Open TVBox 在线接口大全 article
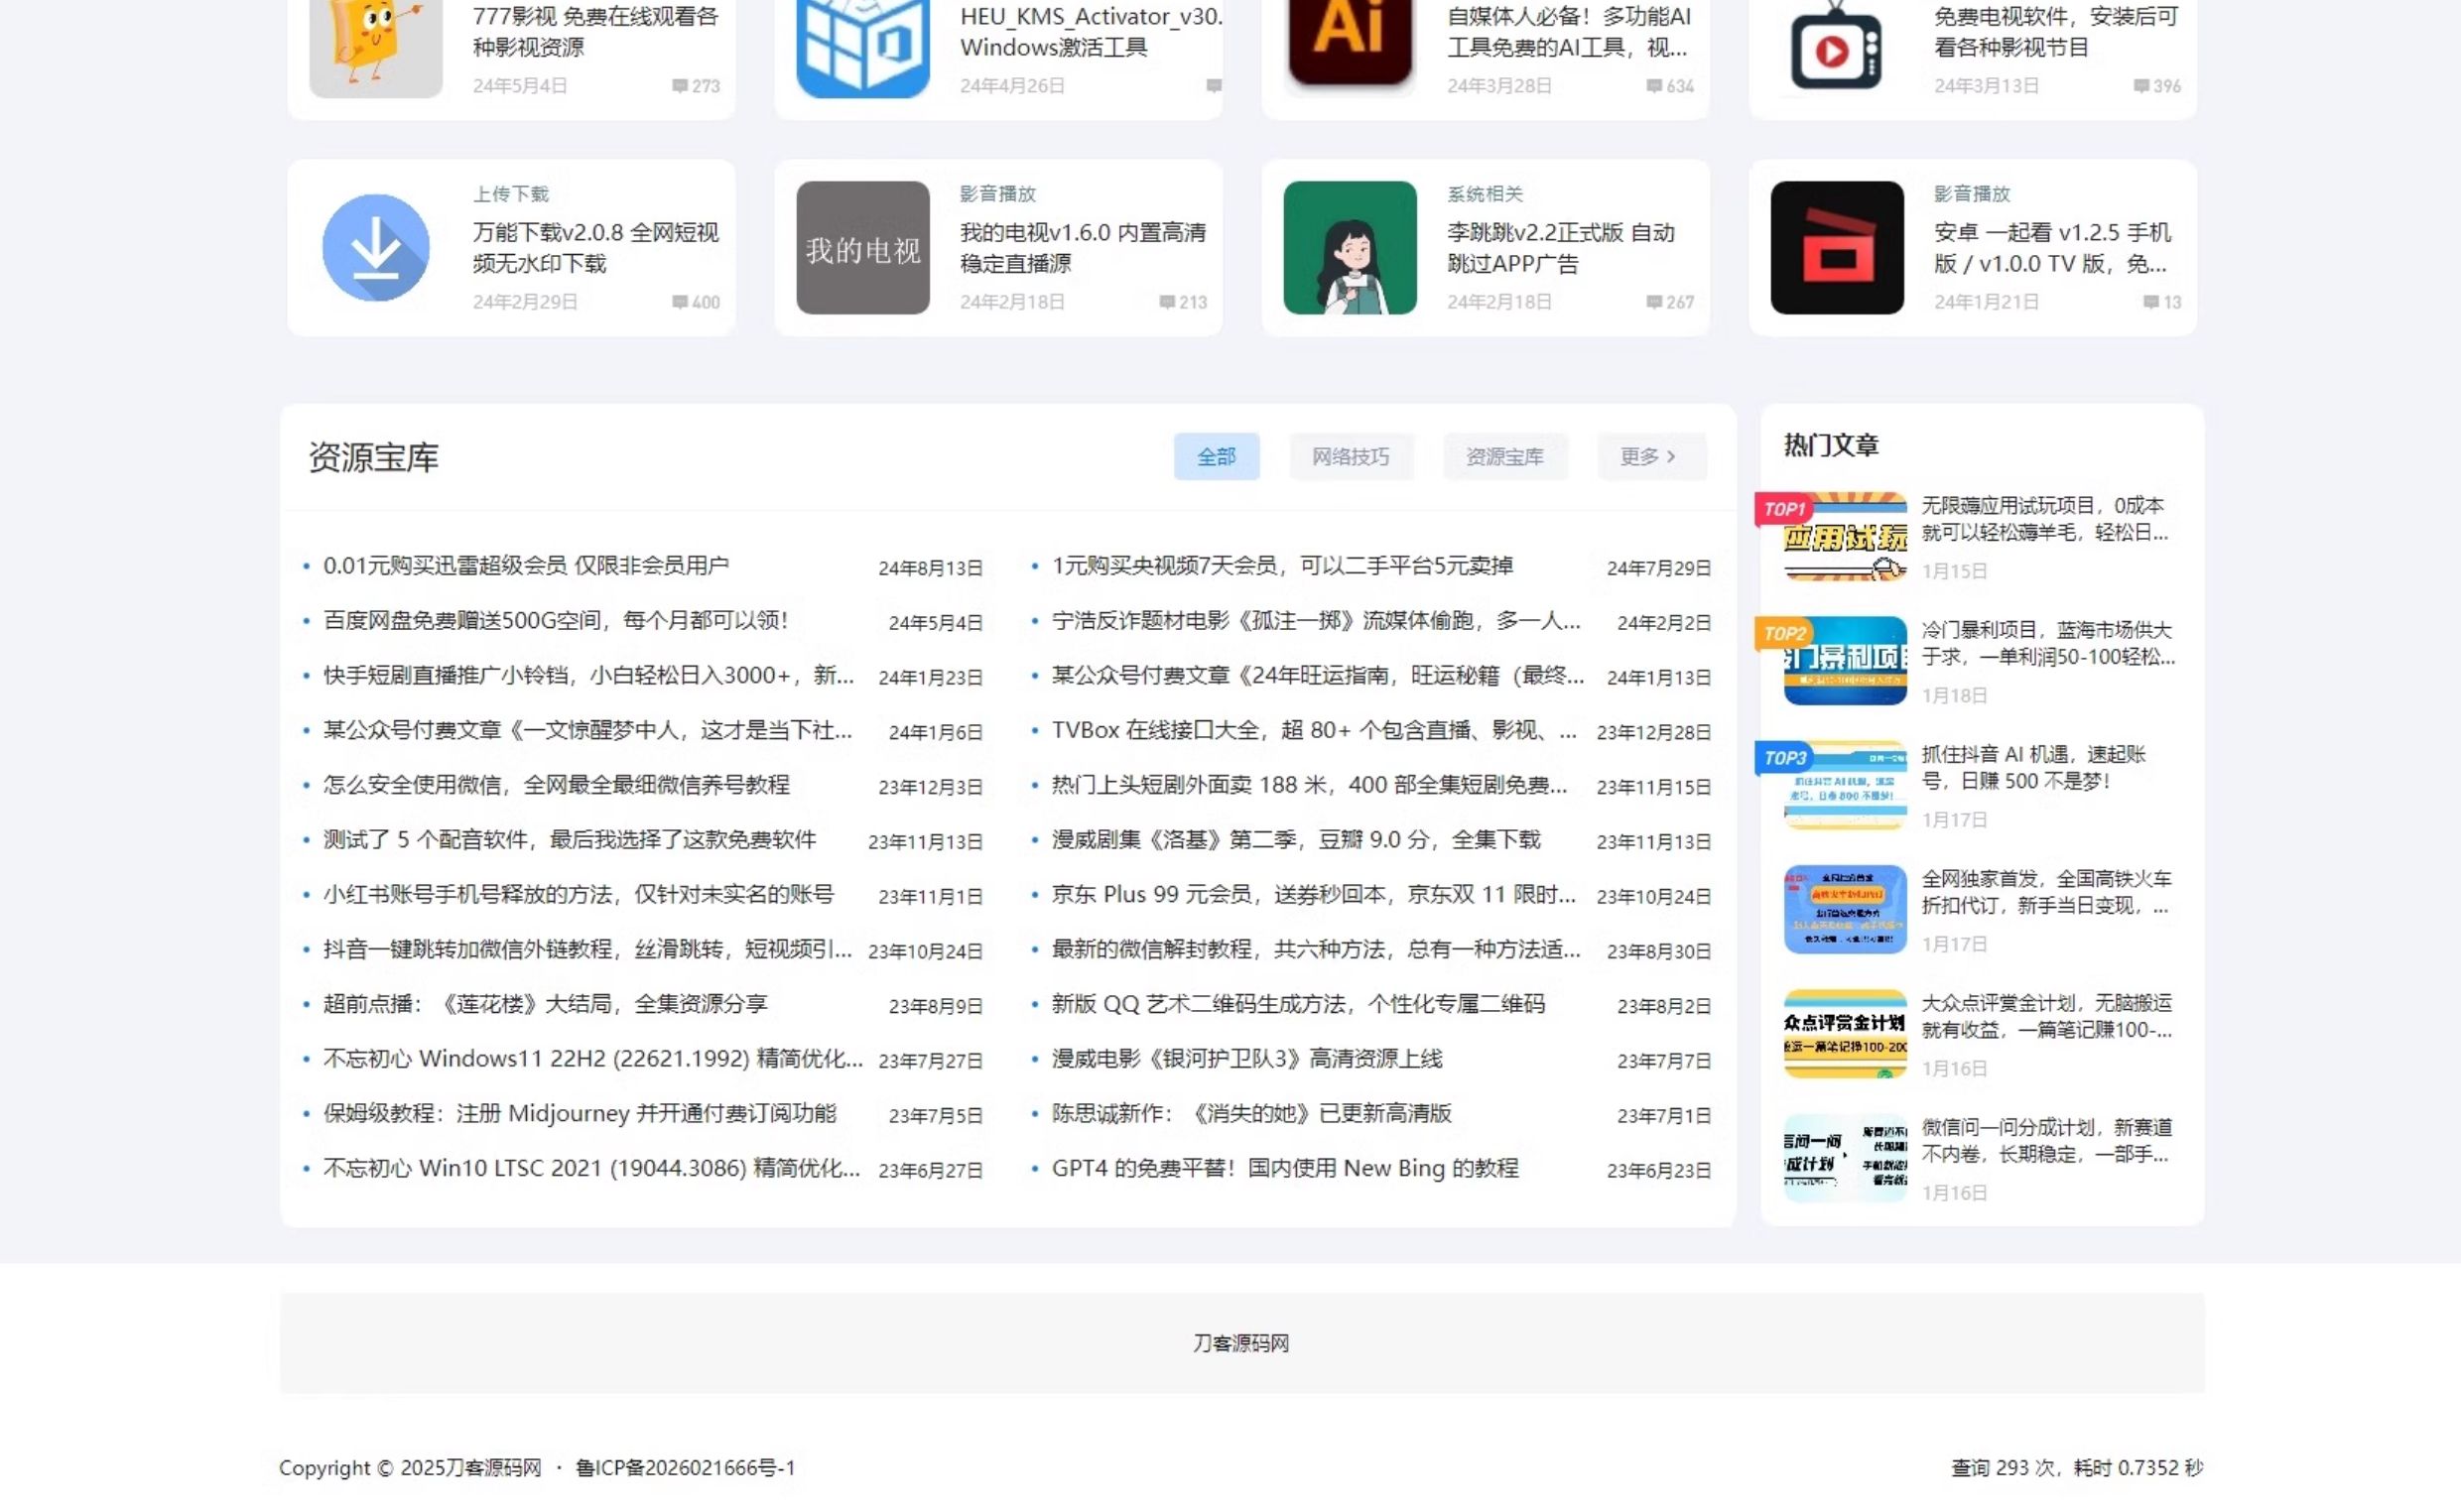The height and width of the screenshot is (1512, 2461). click(1315, 731)
